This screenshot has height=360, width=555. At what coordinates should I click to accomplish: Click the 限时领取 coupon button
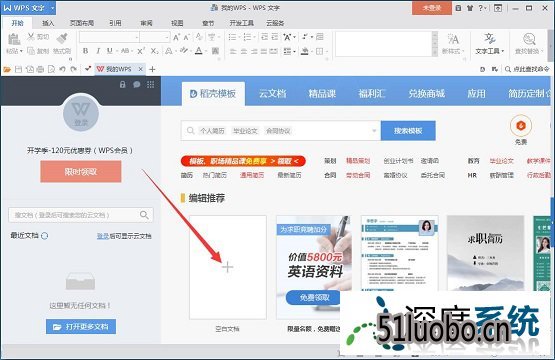point(81,172)
